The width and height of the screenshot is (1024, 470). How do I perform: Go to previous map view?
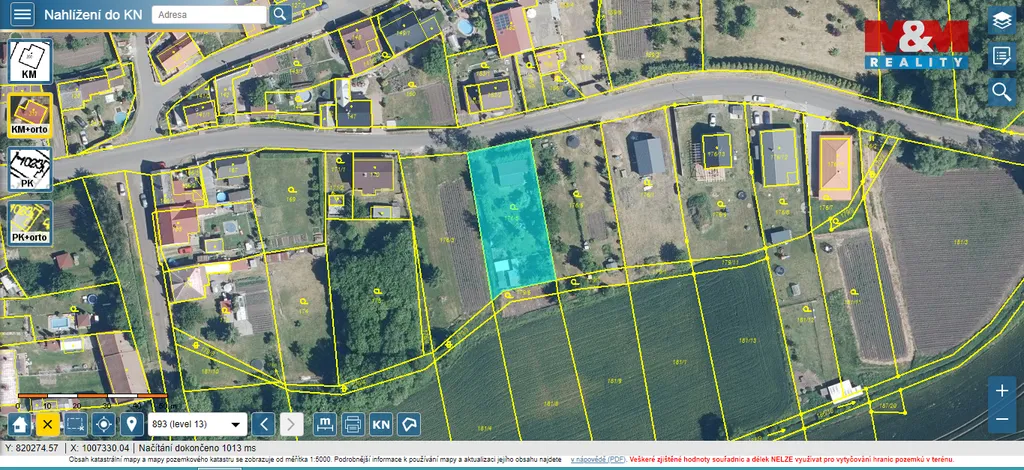pyautogui.click(x=262, y=424)
